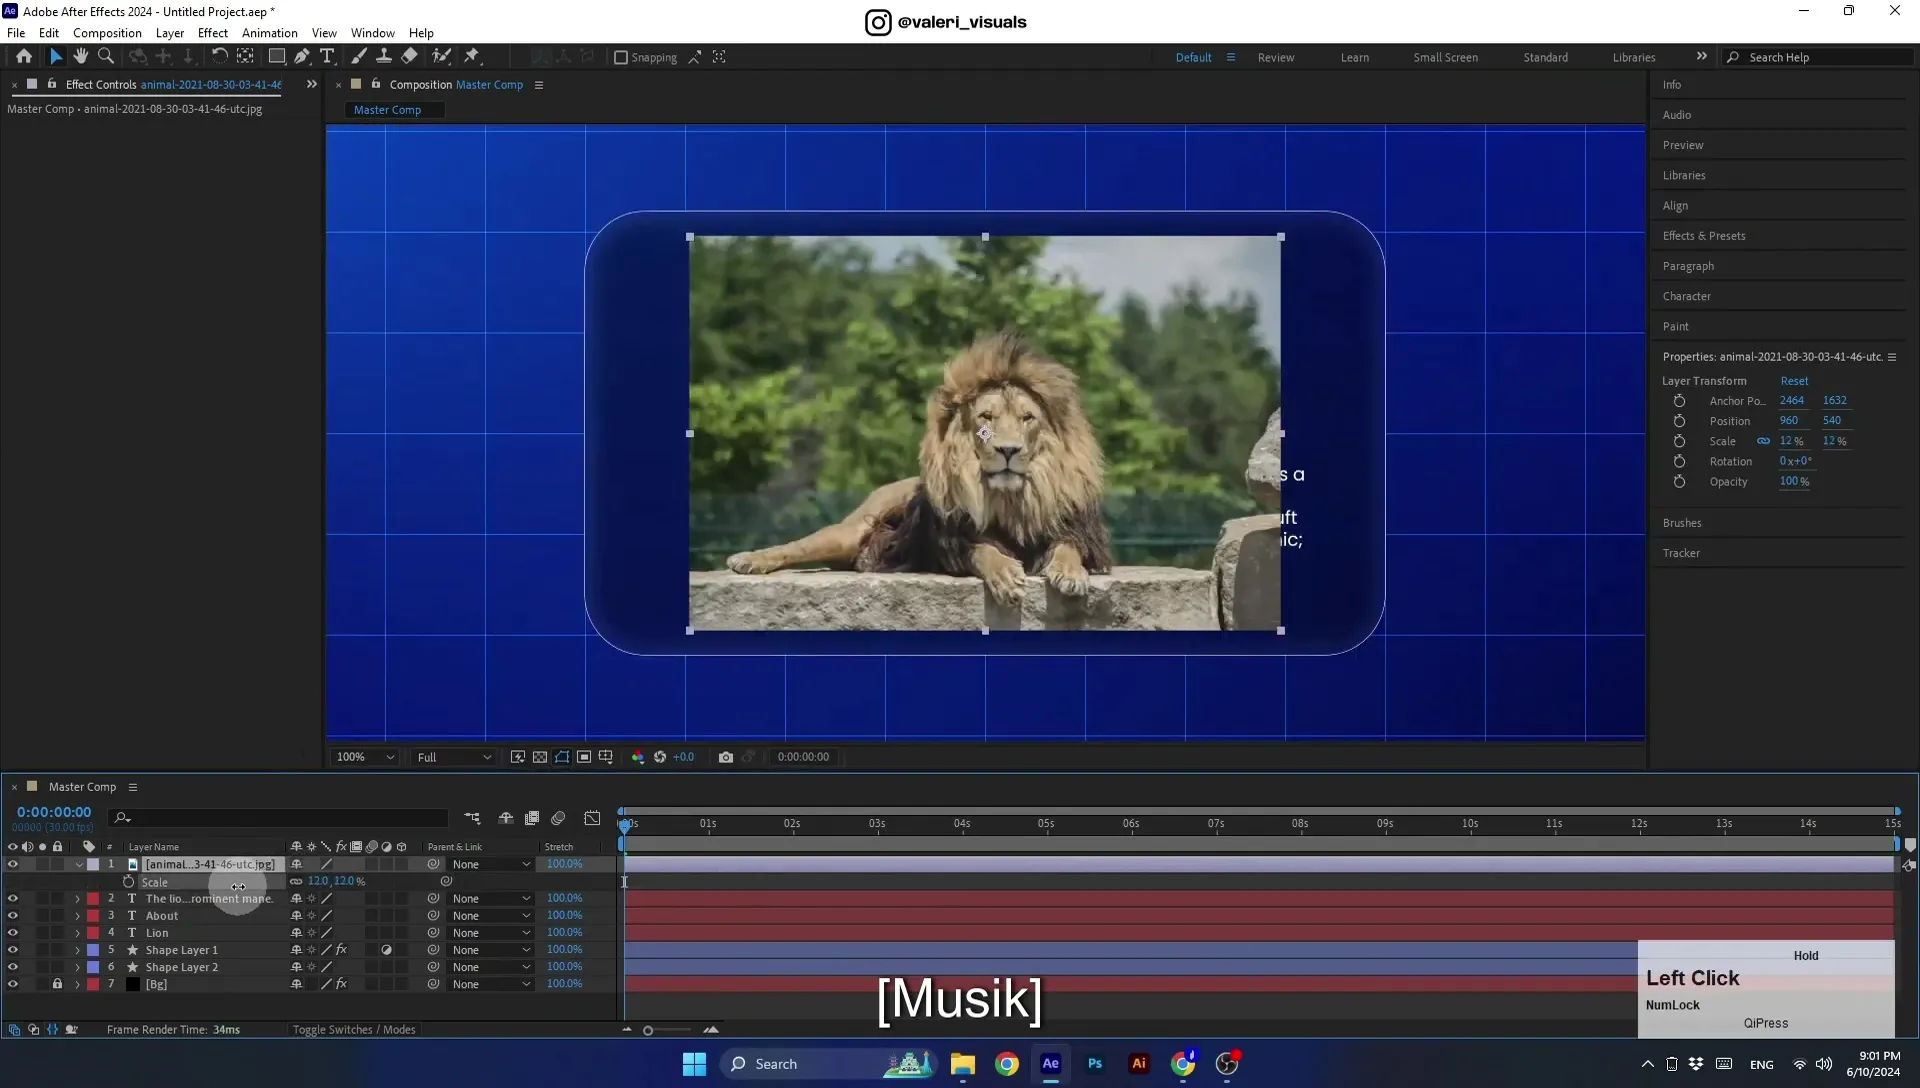Select the Brush tool

click(x=358, y=57)
